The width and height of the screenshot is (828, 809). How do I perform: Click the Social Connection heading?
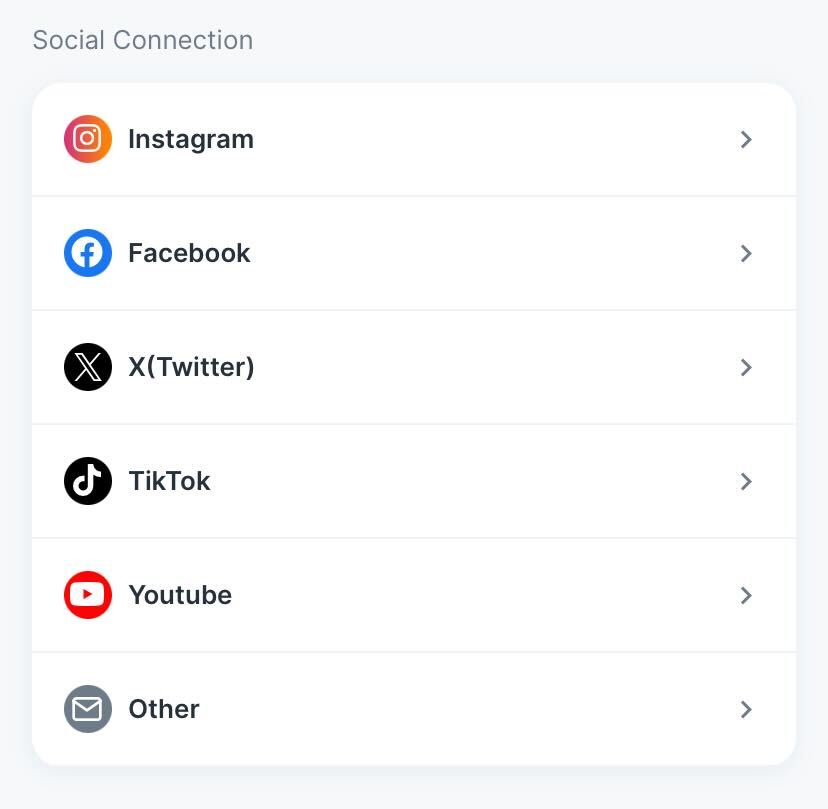pos(143,40)
